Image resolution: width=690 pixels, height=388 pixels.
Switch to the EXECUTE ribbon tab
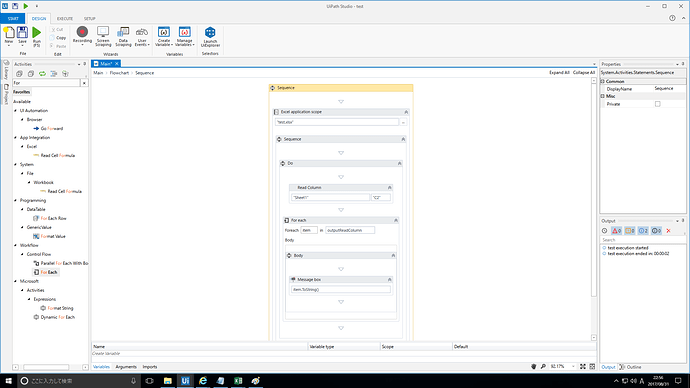click(65, 18)
